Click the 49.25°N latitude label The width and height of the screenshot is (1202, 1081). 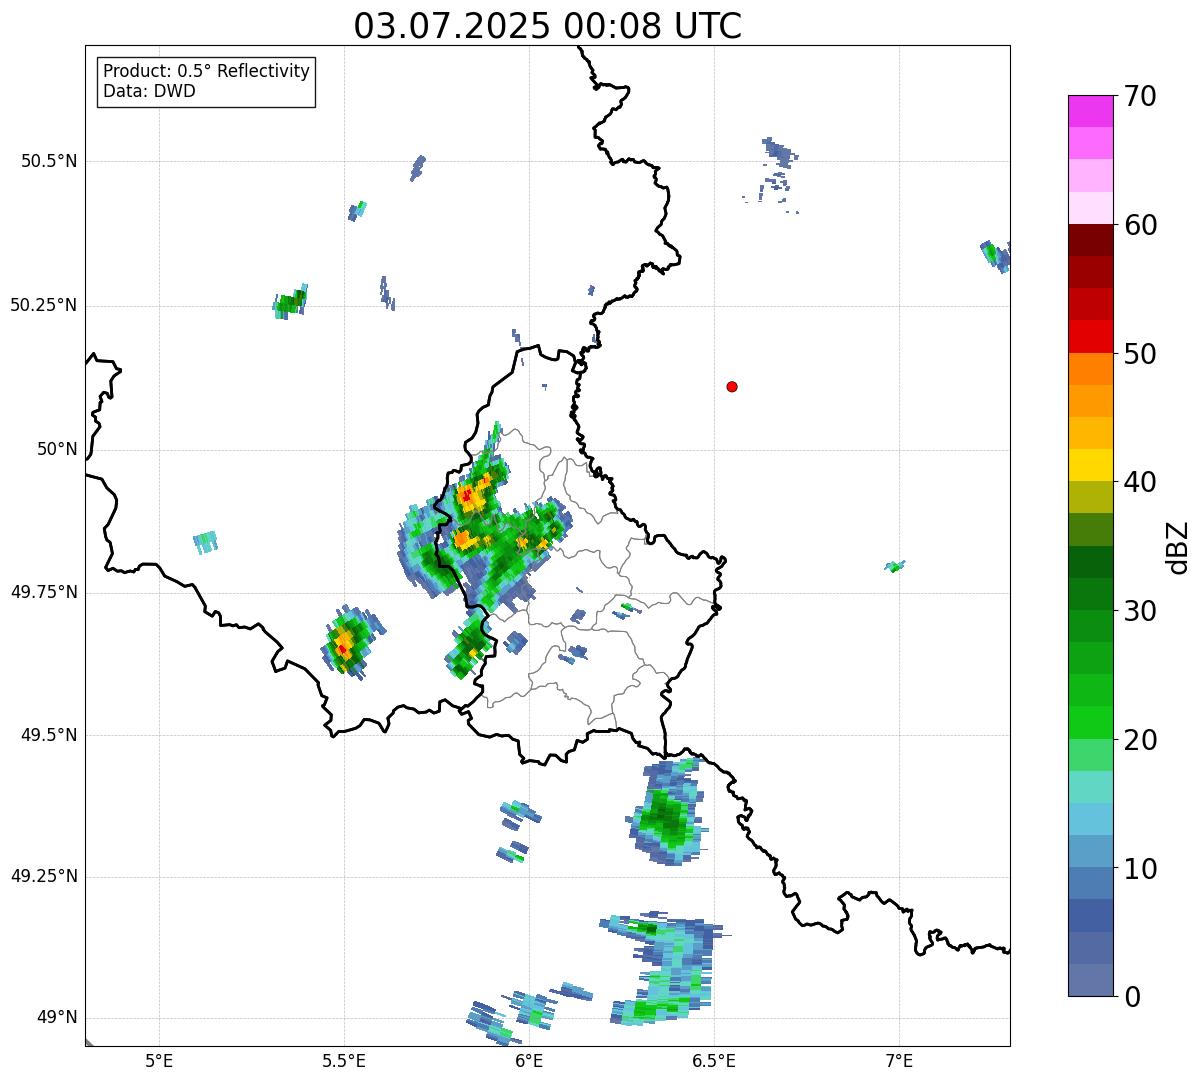(x=44, y=876)
